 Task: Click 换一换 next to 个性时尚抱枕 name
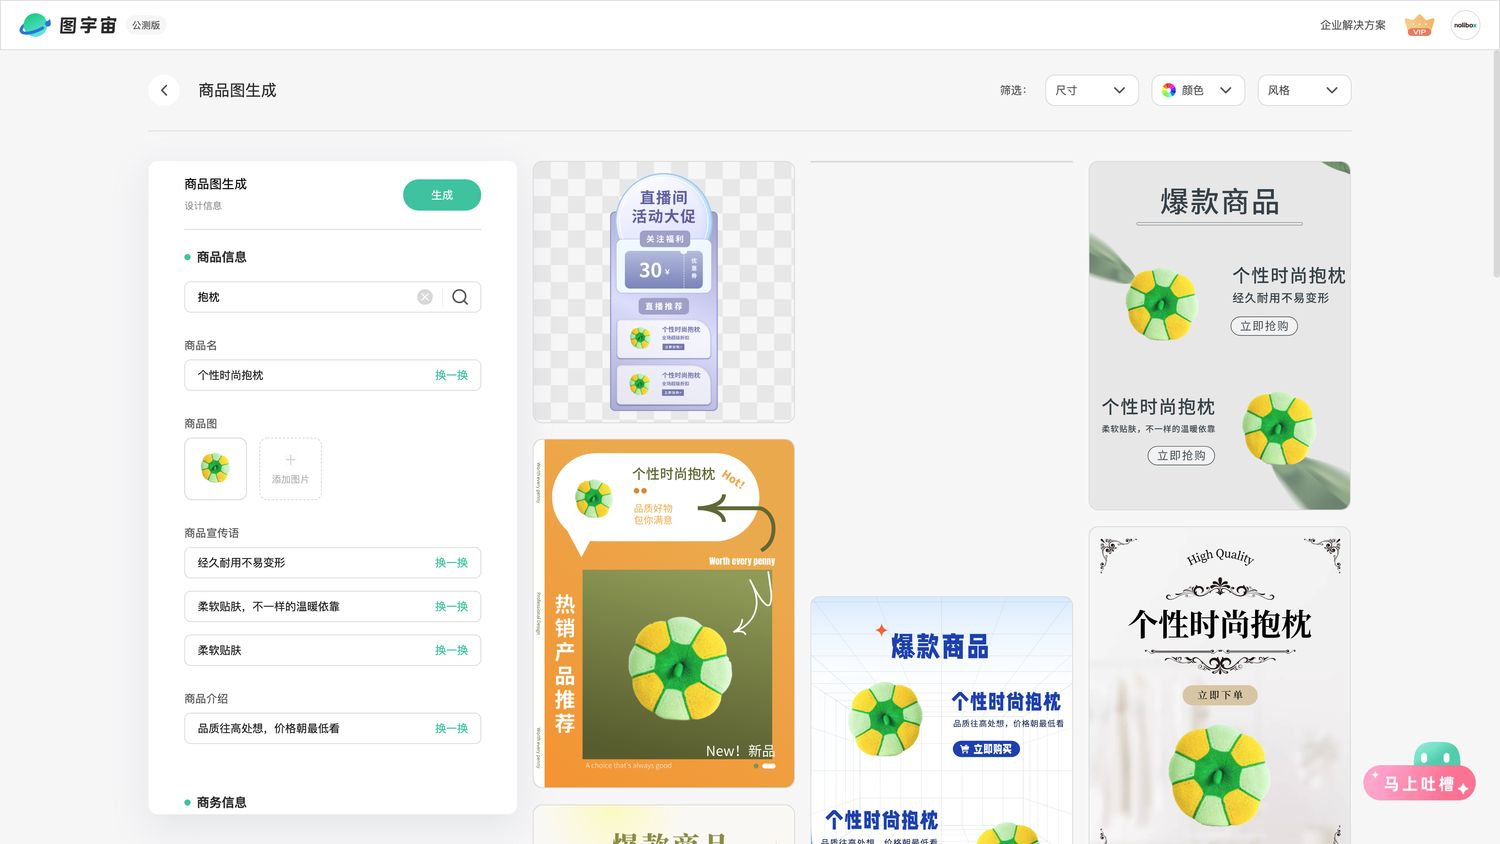point(451,375)
